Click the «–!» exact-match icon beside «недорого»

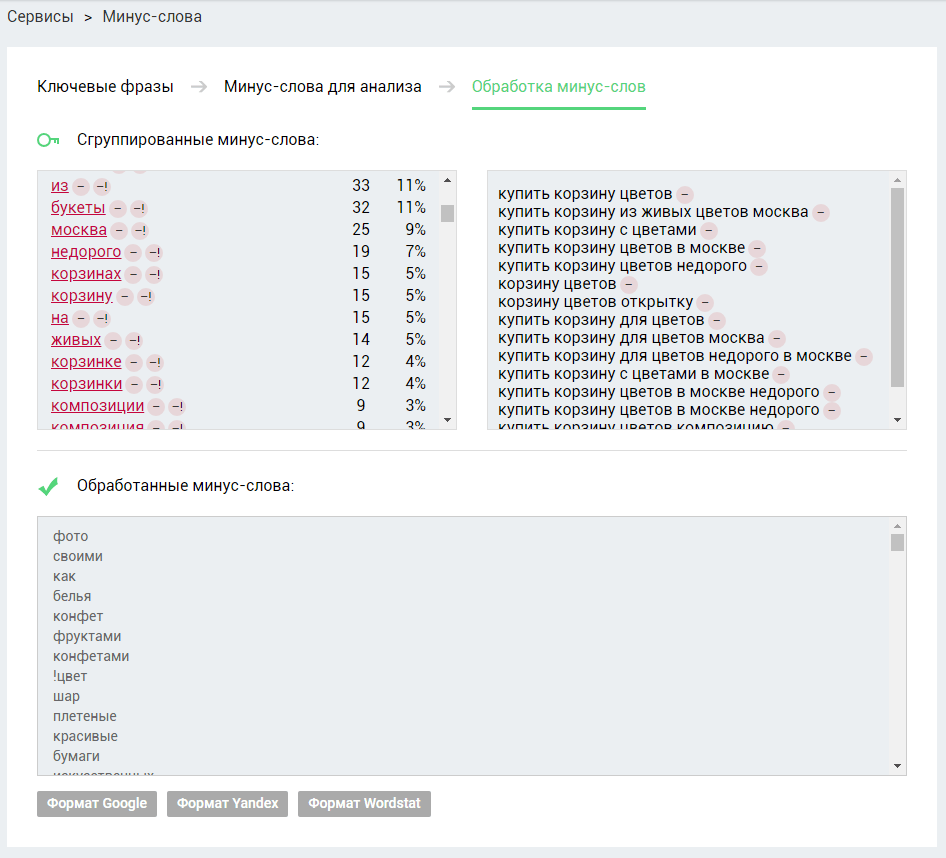[154, 253]
